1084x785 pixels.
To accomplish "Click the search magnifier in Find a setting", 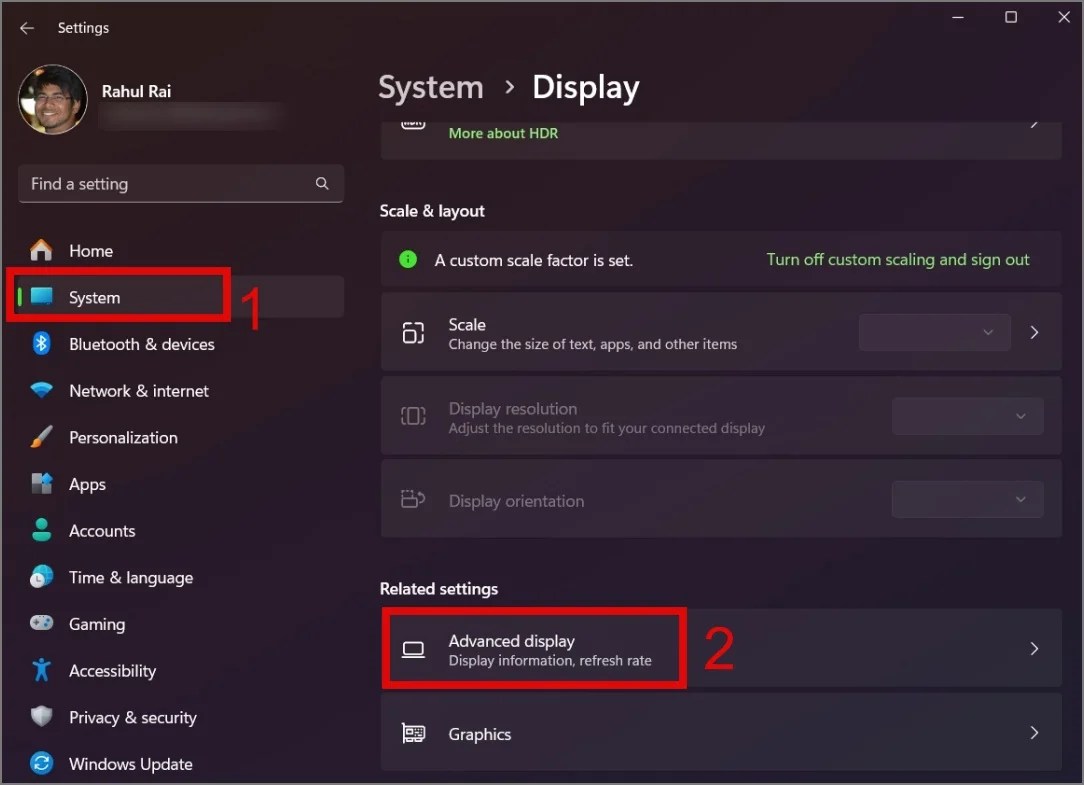I will click(322, 184).
